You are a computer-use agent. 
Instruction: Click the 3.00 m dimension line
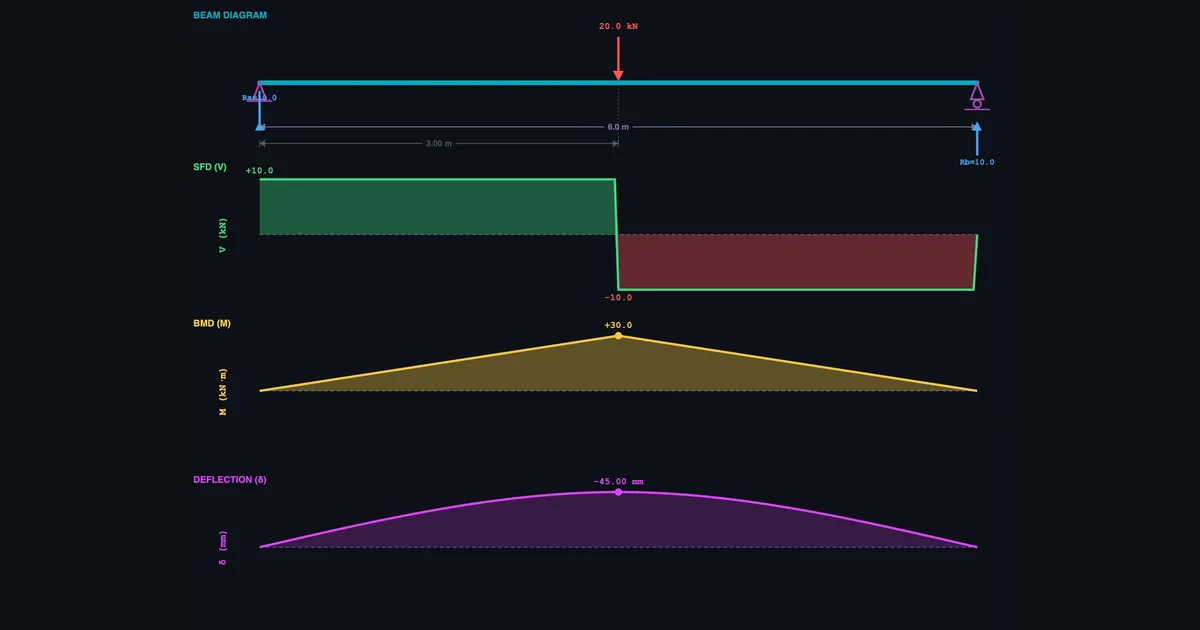[438, 144]
